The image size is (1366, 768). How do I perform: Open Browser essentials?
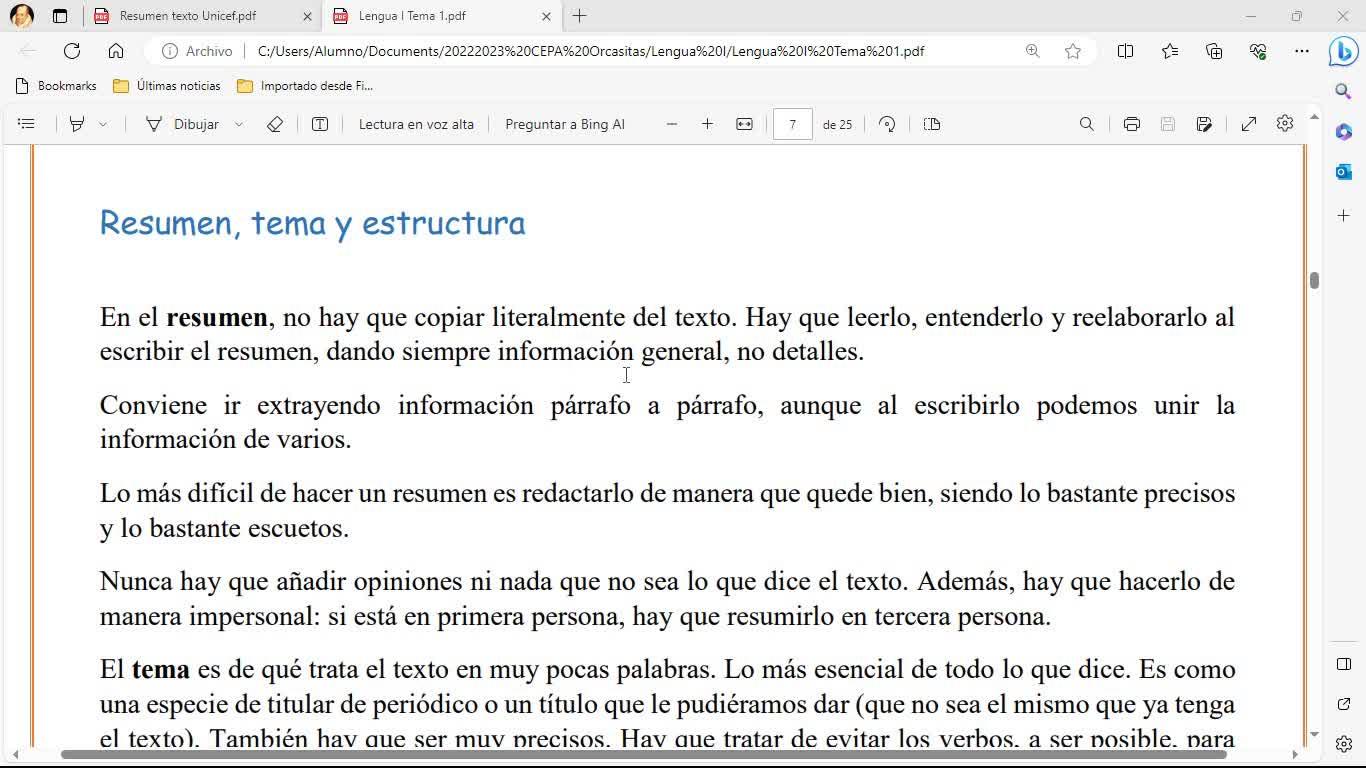click(x=1258, y=51)
